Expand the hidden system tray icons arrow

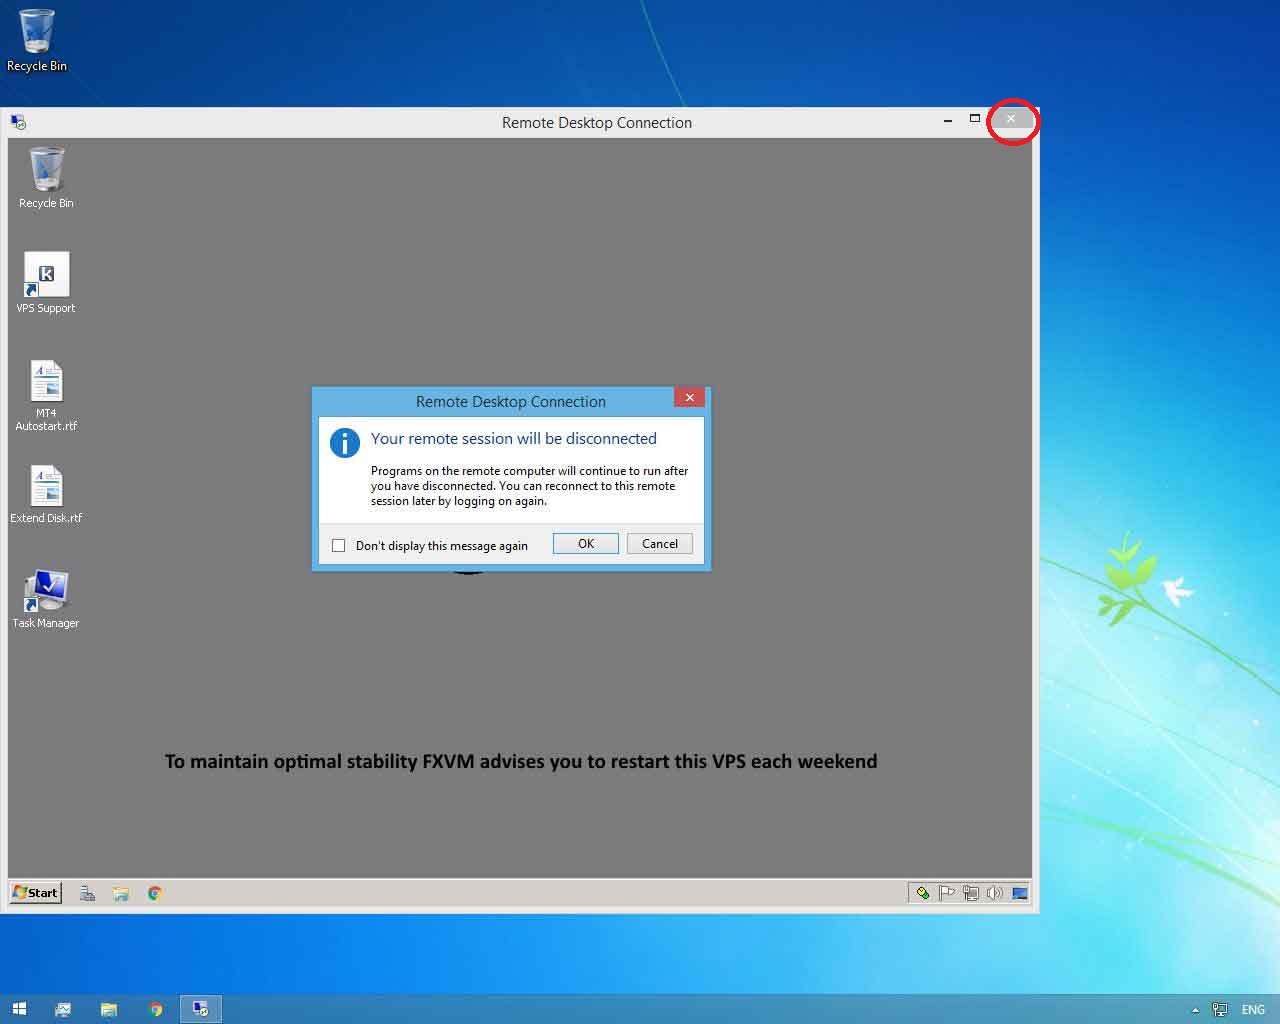point(1195,1010)
